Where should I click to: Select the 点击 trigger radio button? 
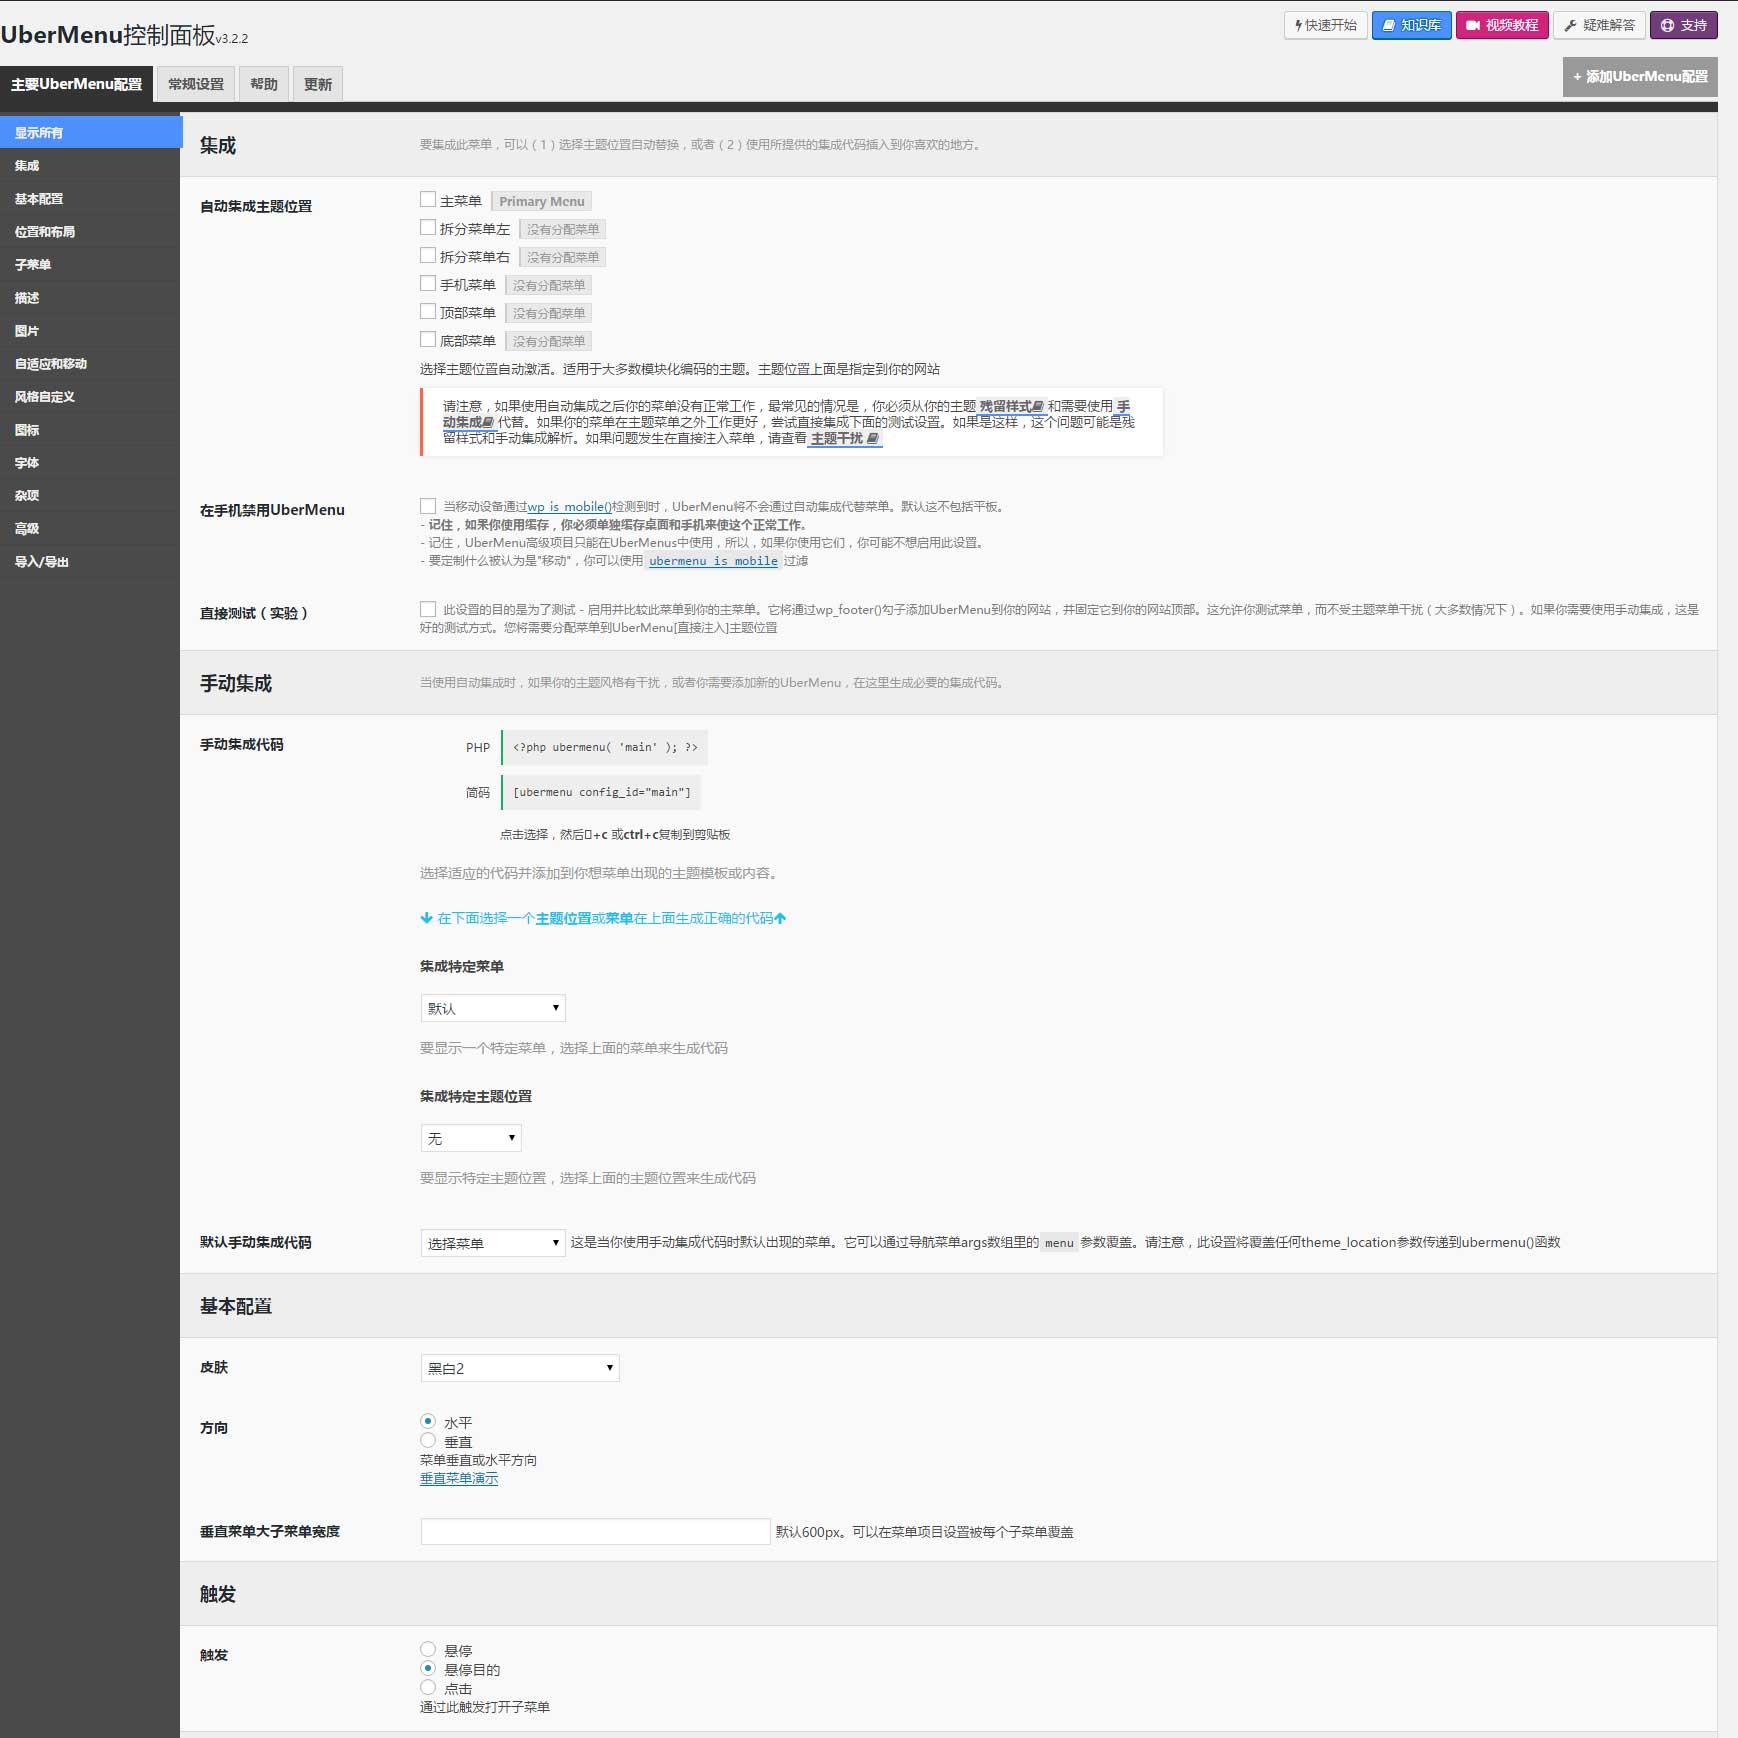(x=428, y=1687)
